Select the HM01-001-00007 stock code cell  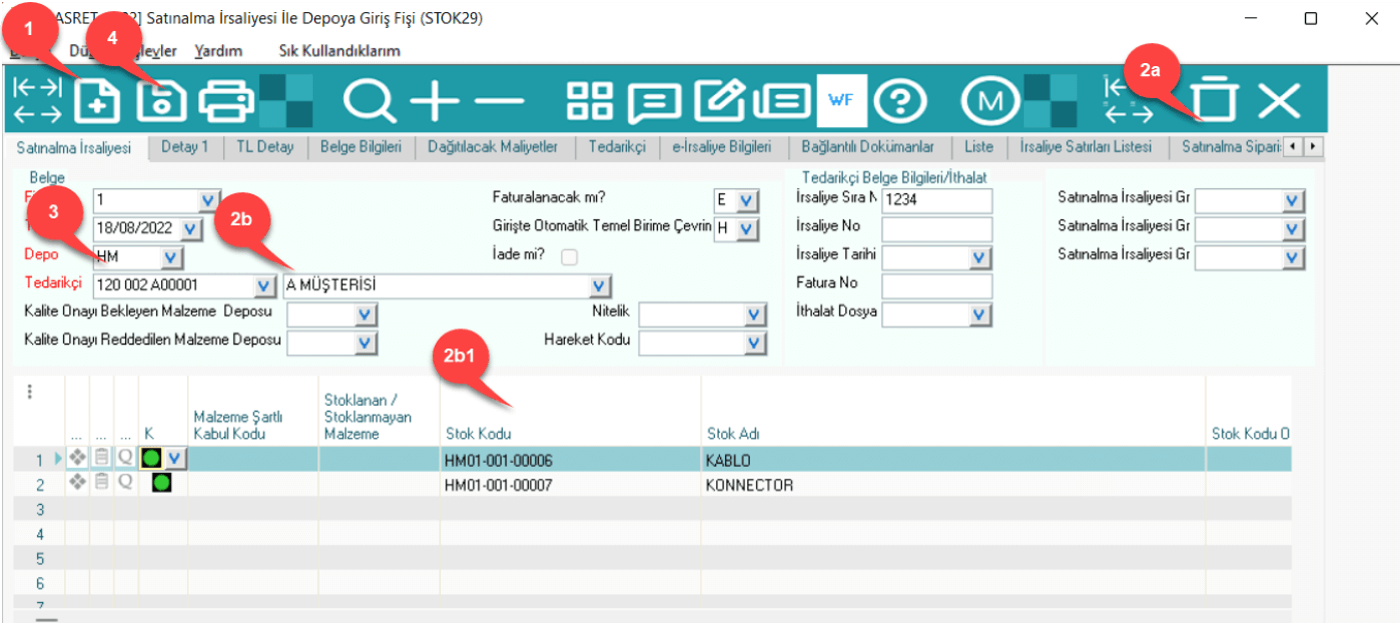click(x=571, y=485)
